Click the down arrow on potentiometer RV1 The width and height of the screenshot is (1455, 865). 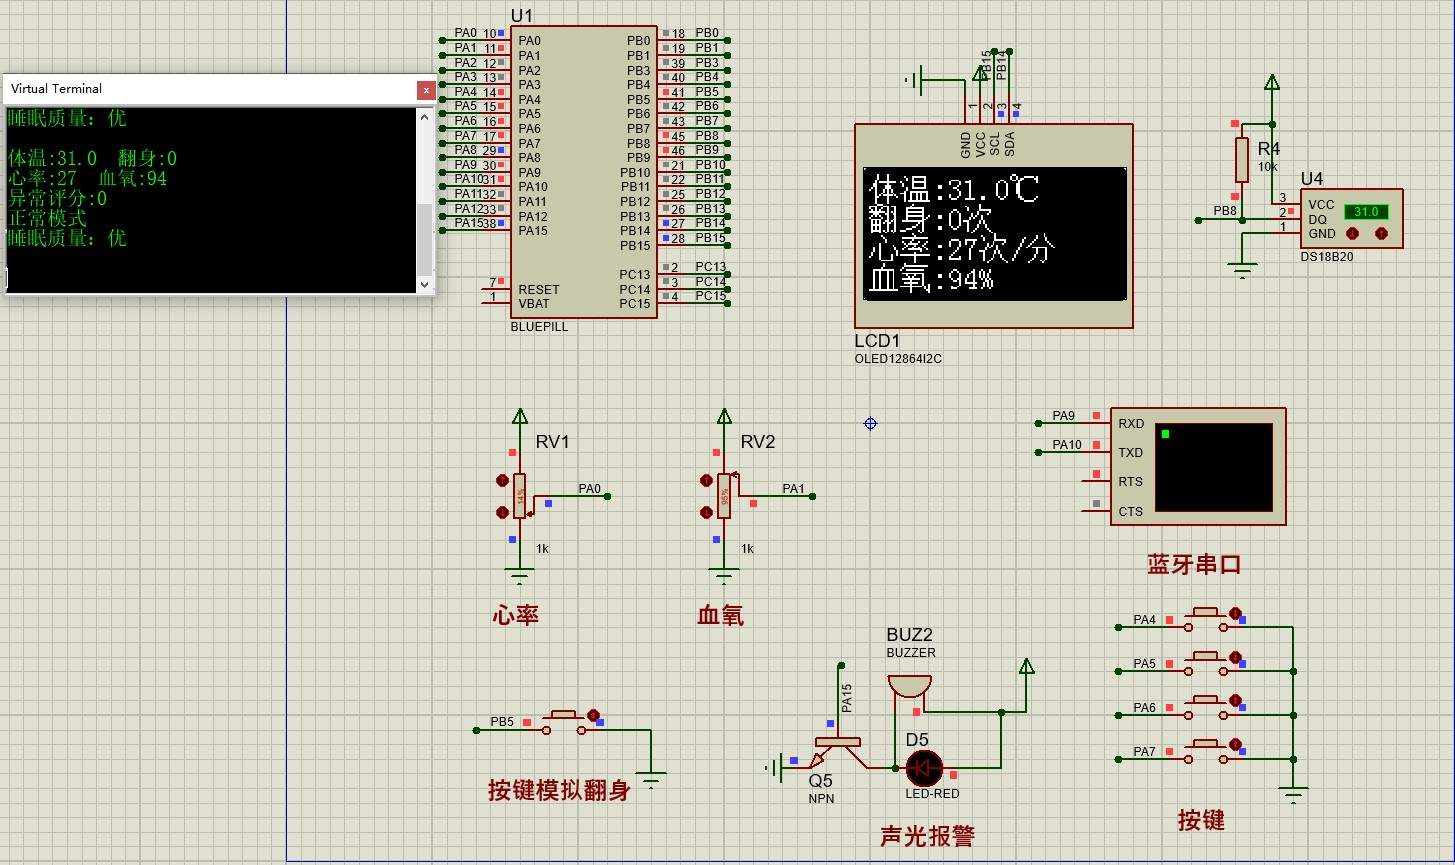502,513
